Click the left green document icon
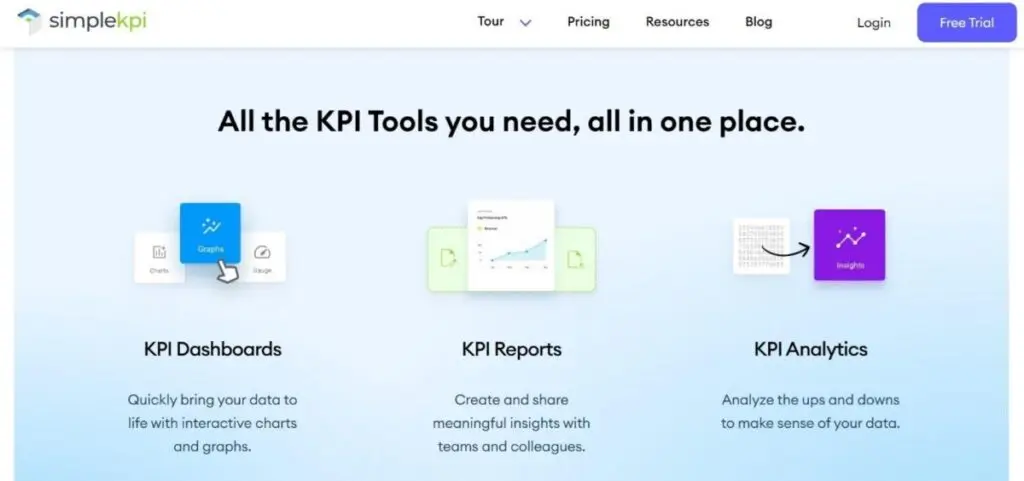The image size is (1024, 481). click(447, 259)
